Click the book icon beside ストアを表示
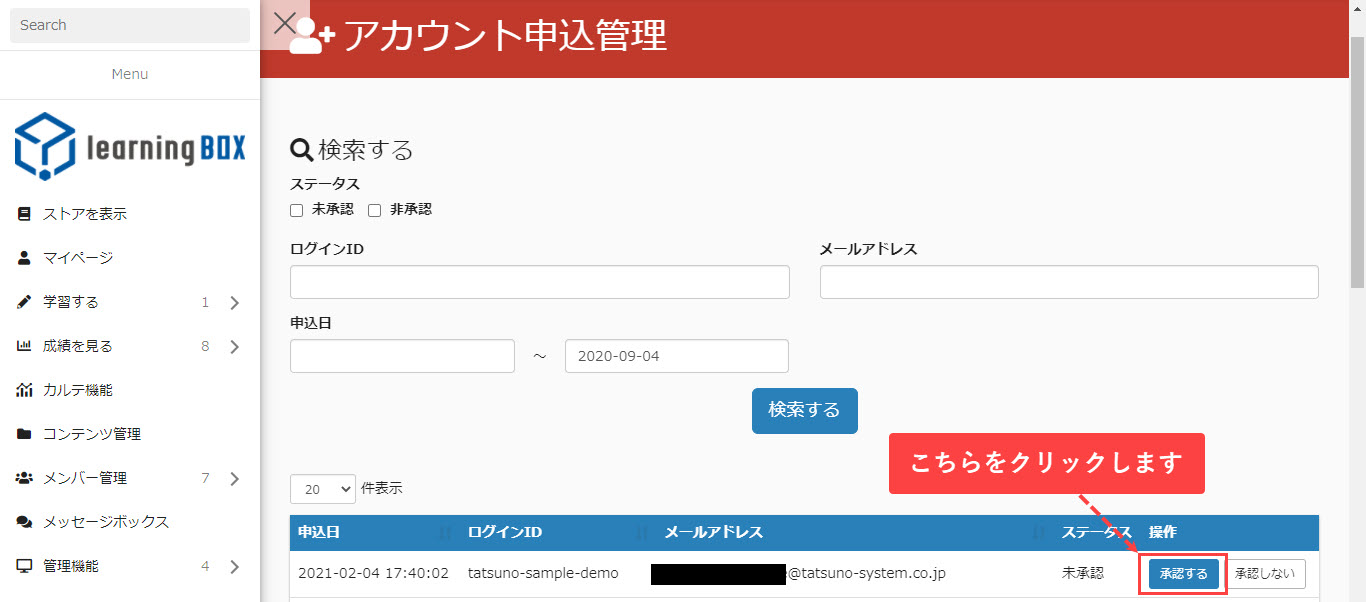Viewport: 1366px width, 602px height. (24, 214)
